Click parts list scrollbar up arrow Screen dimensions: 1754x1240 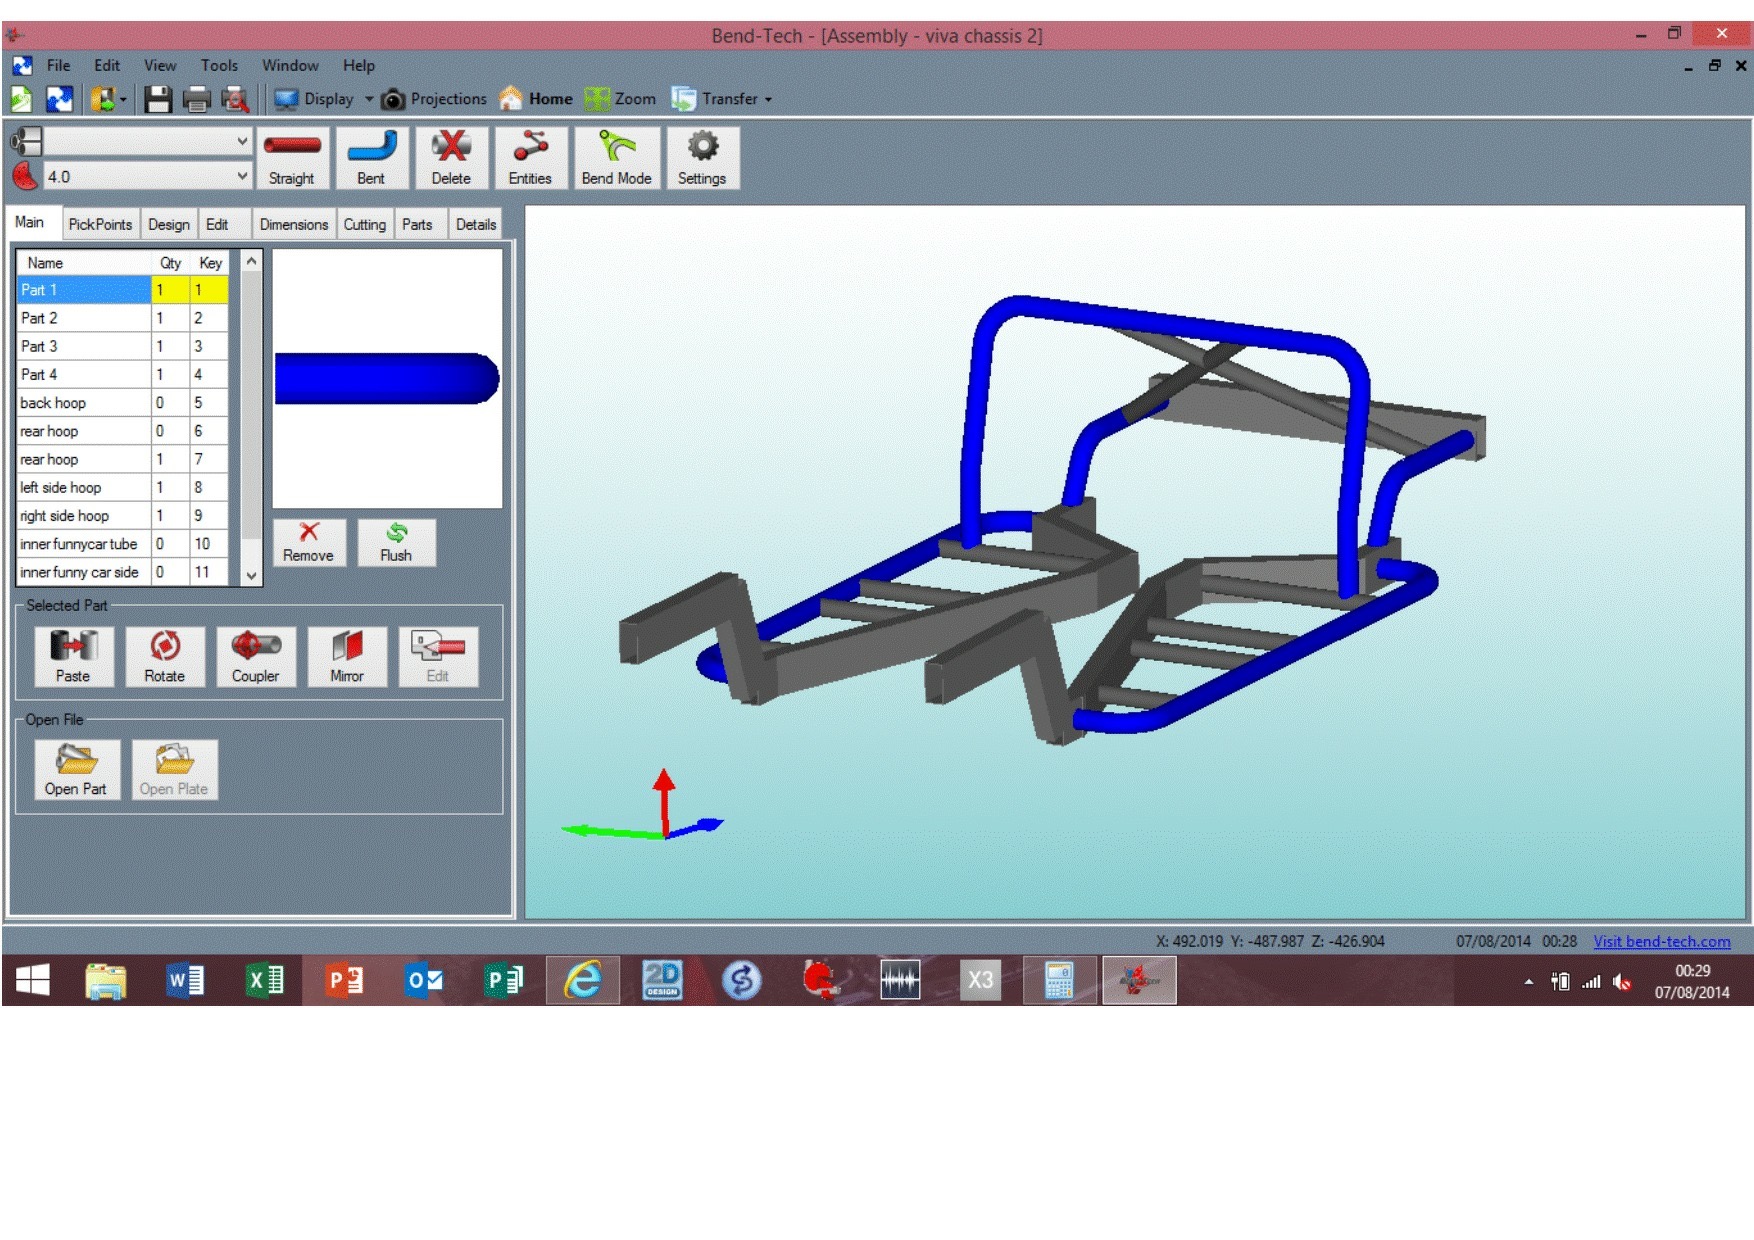coord(252,261)
